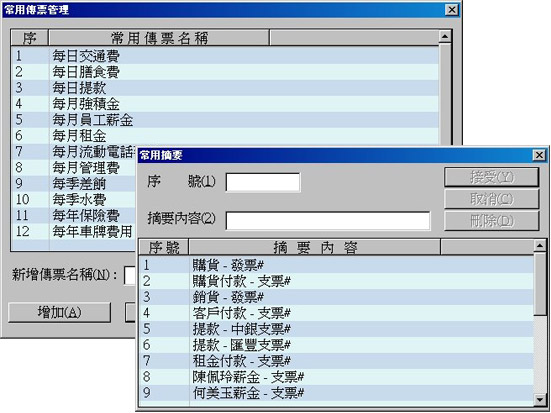Screen dimensions: 551x413
Task: Click the 摘要內容 column header
Action: (x=315, y=247)
